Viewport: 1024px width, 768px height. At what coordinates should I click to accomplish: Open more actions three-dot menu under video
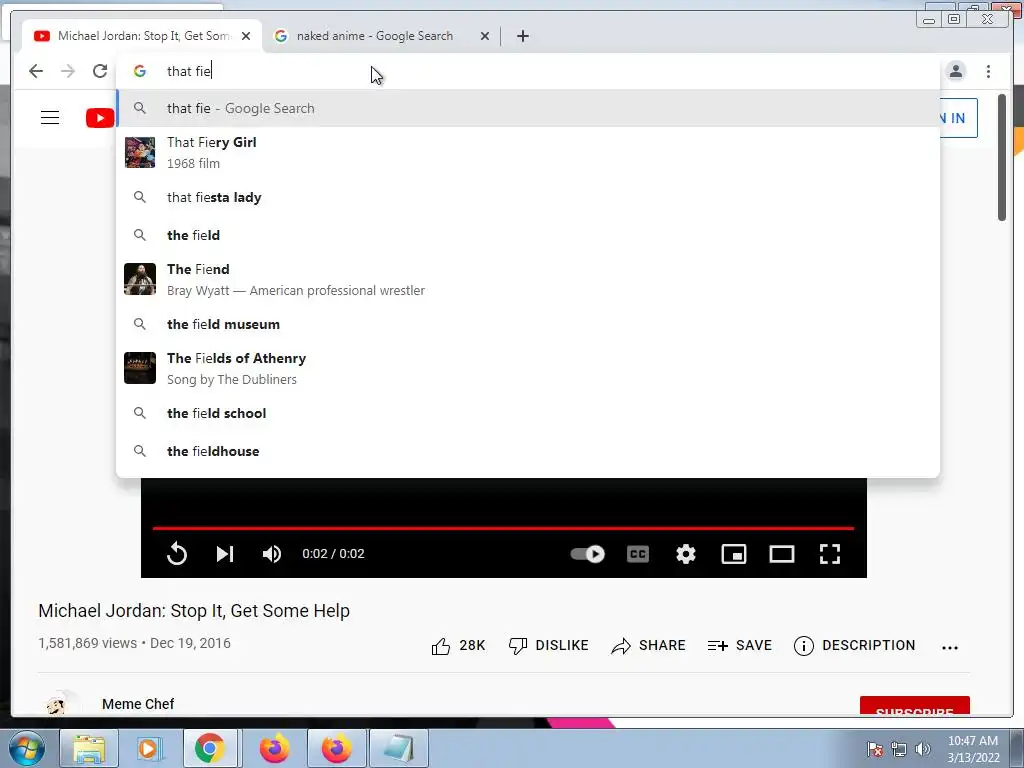pos(950,647)
